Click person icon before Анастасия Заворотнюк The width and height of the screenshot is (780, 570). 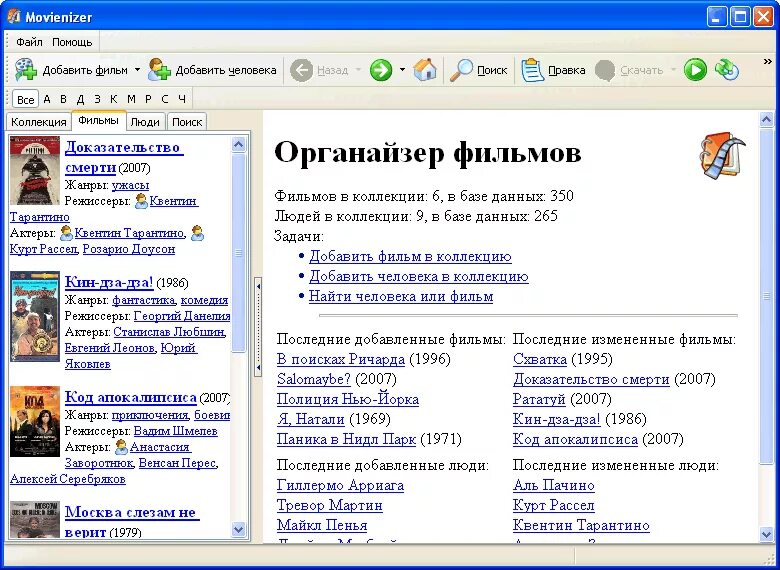(121, 447)
